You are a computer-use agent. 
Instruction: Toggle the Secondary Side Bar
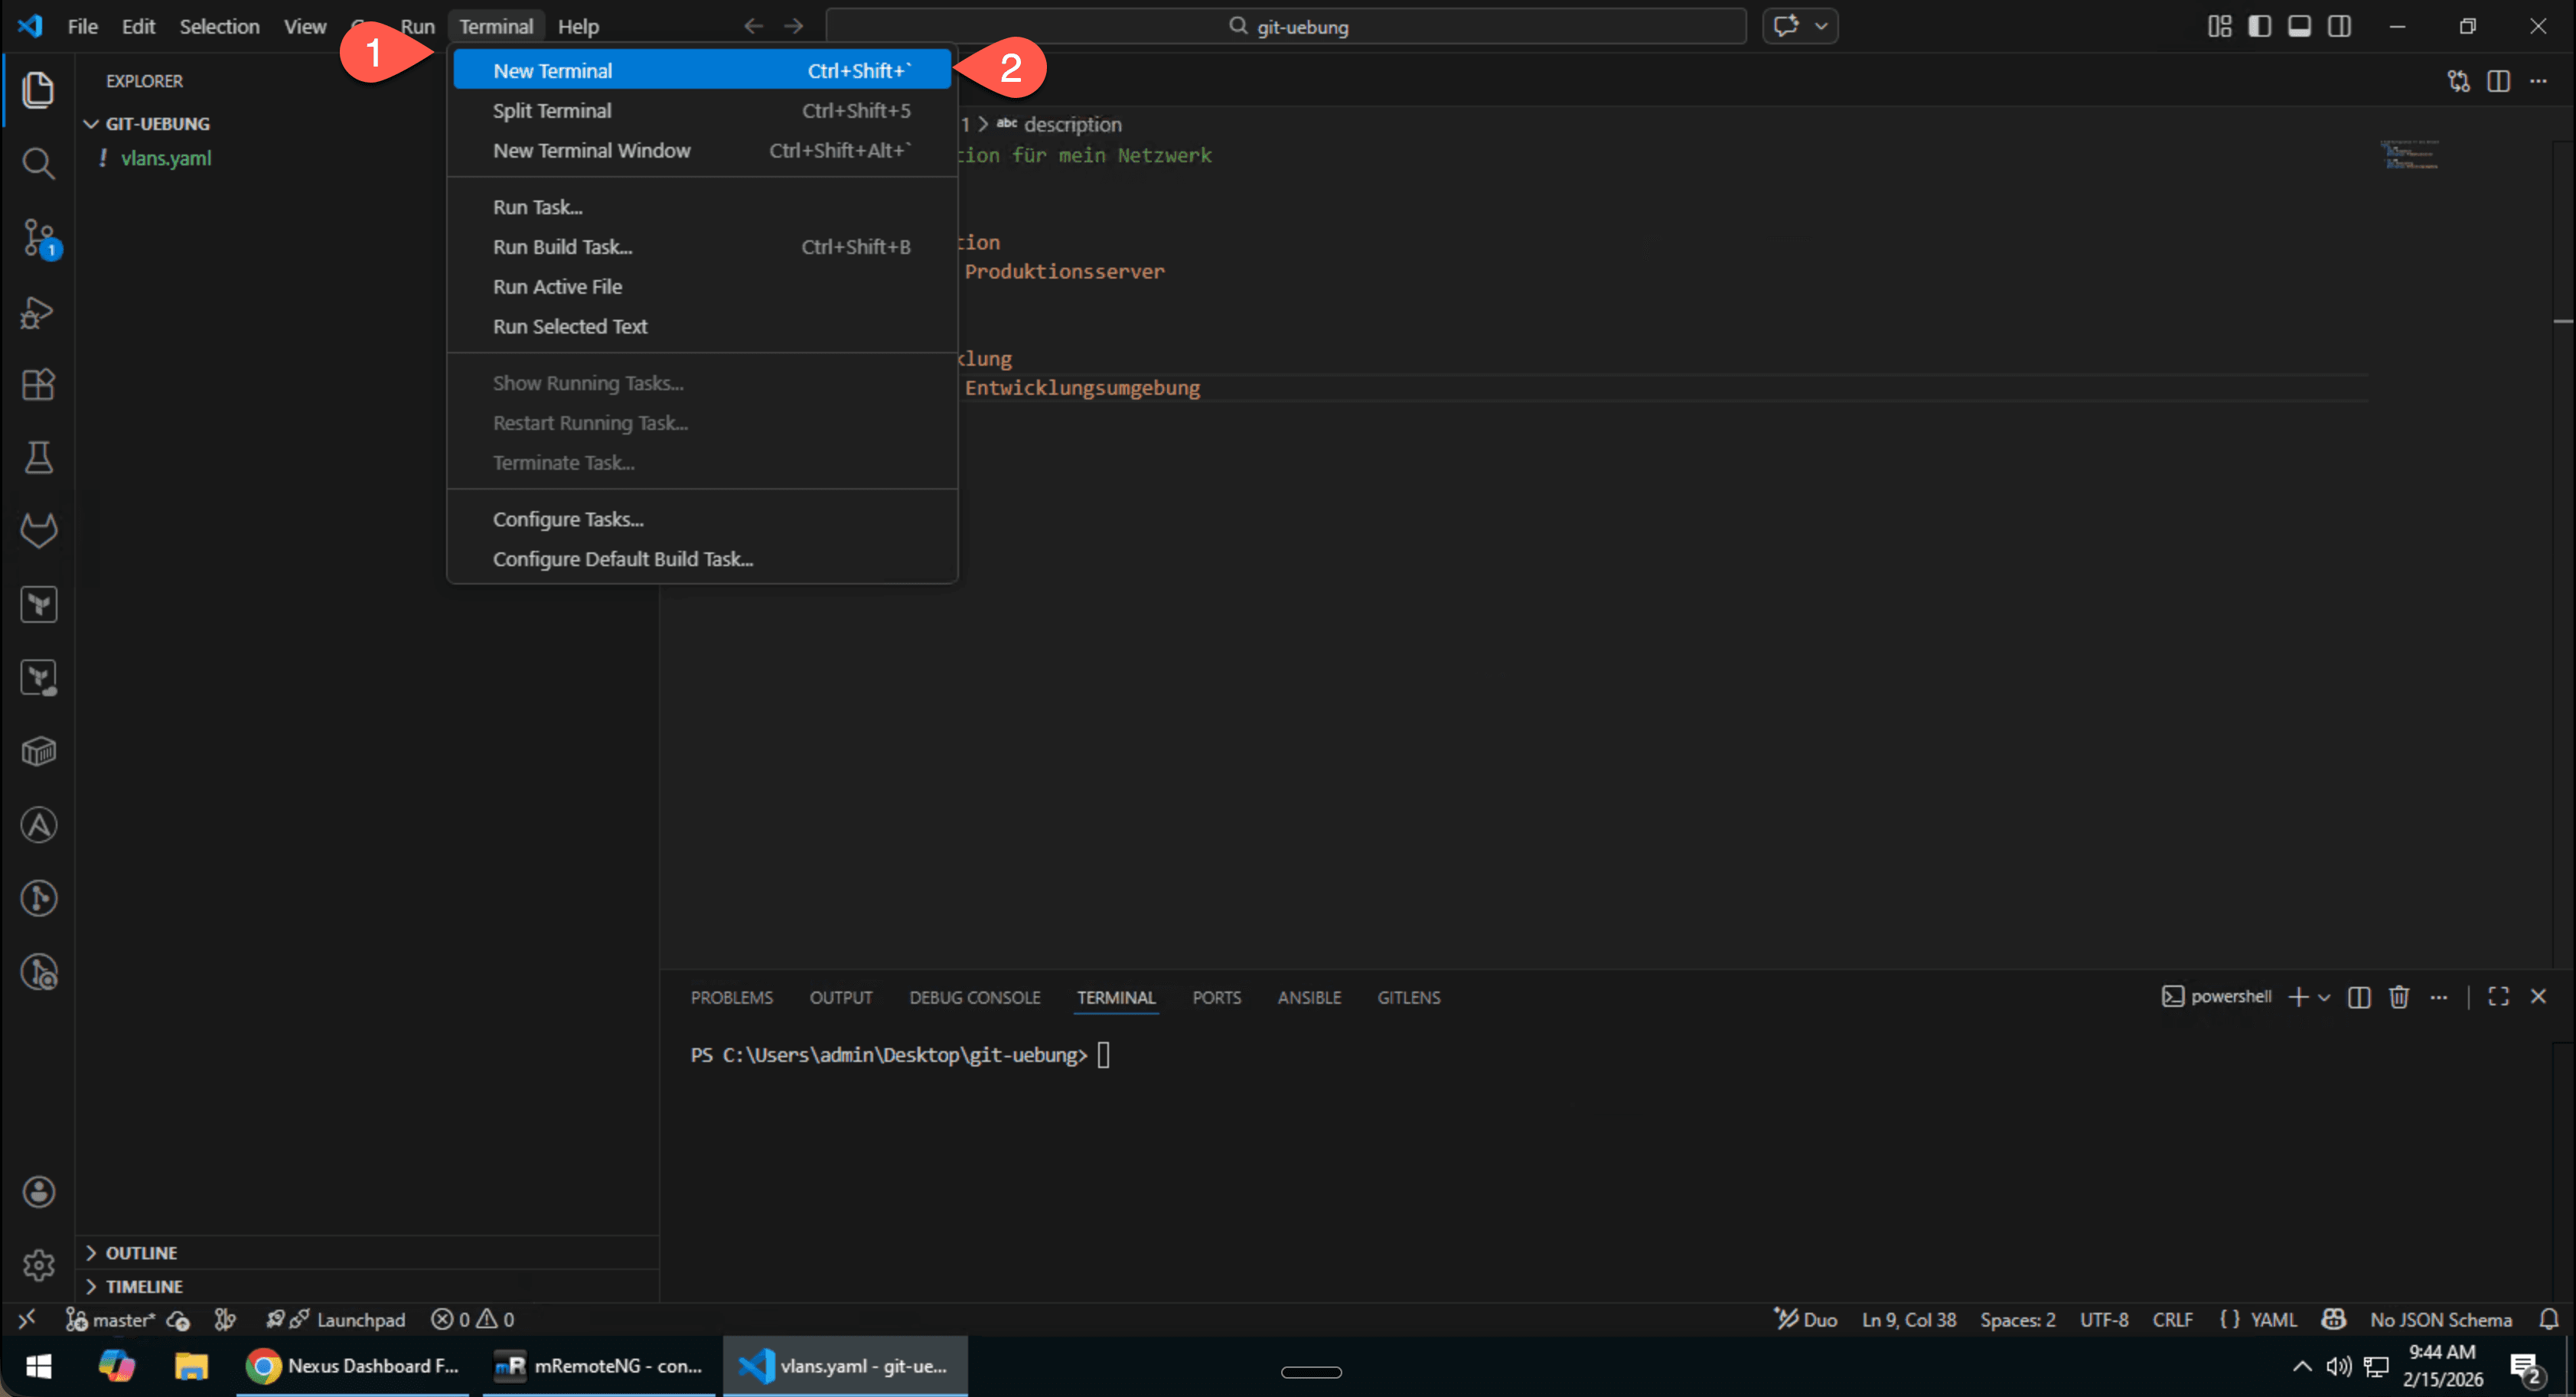tap(2340, 26)
